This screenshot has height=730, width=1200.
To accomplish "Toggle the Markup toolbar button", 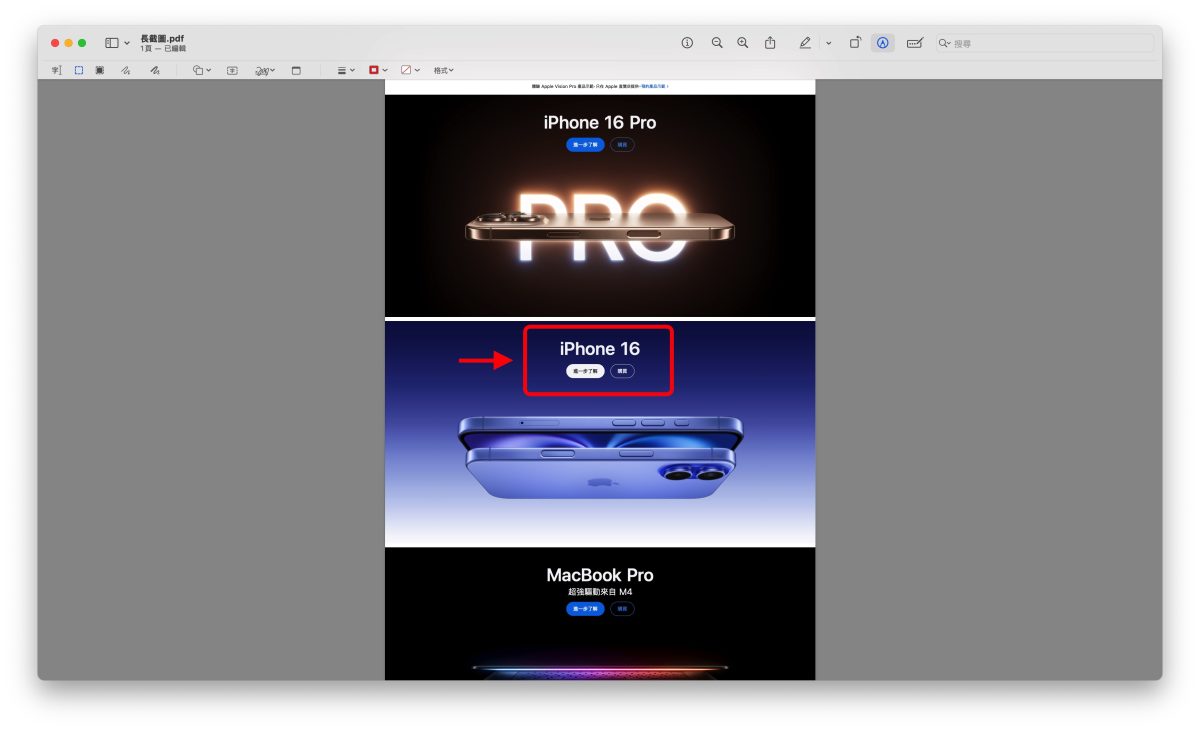I will coord(882,43).
